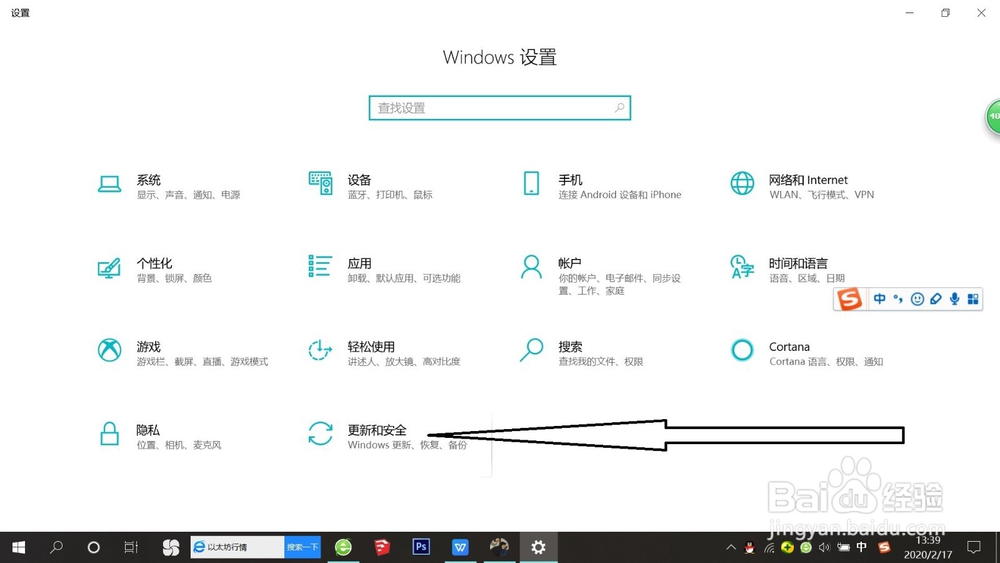Open the 设备 (Devices) settings category
Viewport: 1000px width, 563px height.
click(370, 186)
